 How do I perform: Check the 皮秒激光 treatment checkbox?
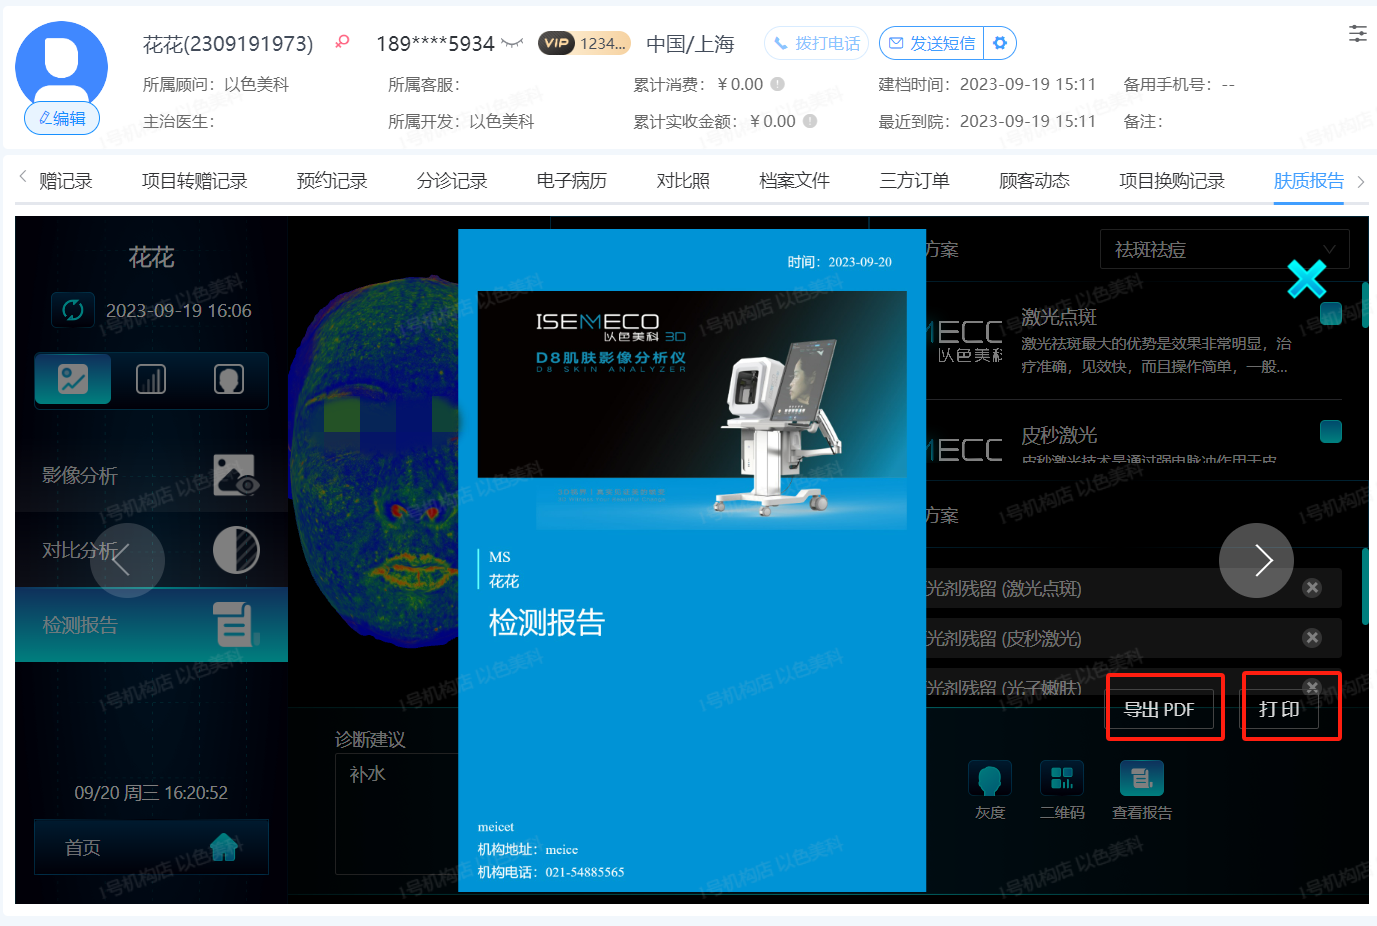[x=1331, y=431]
